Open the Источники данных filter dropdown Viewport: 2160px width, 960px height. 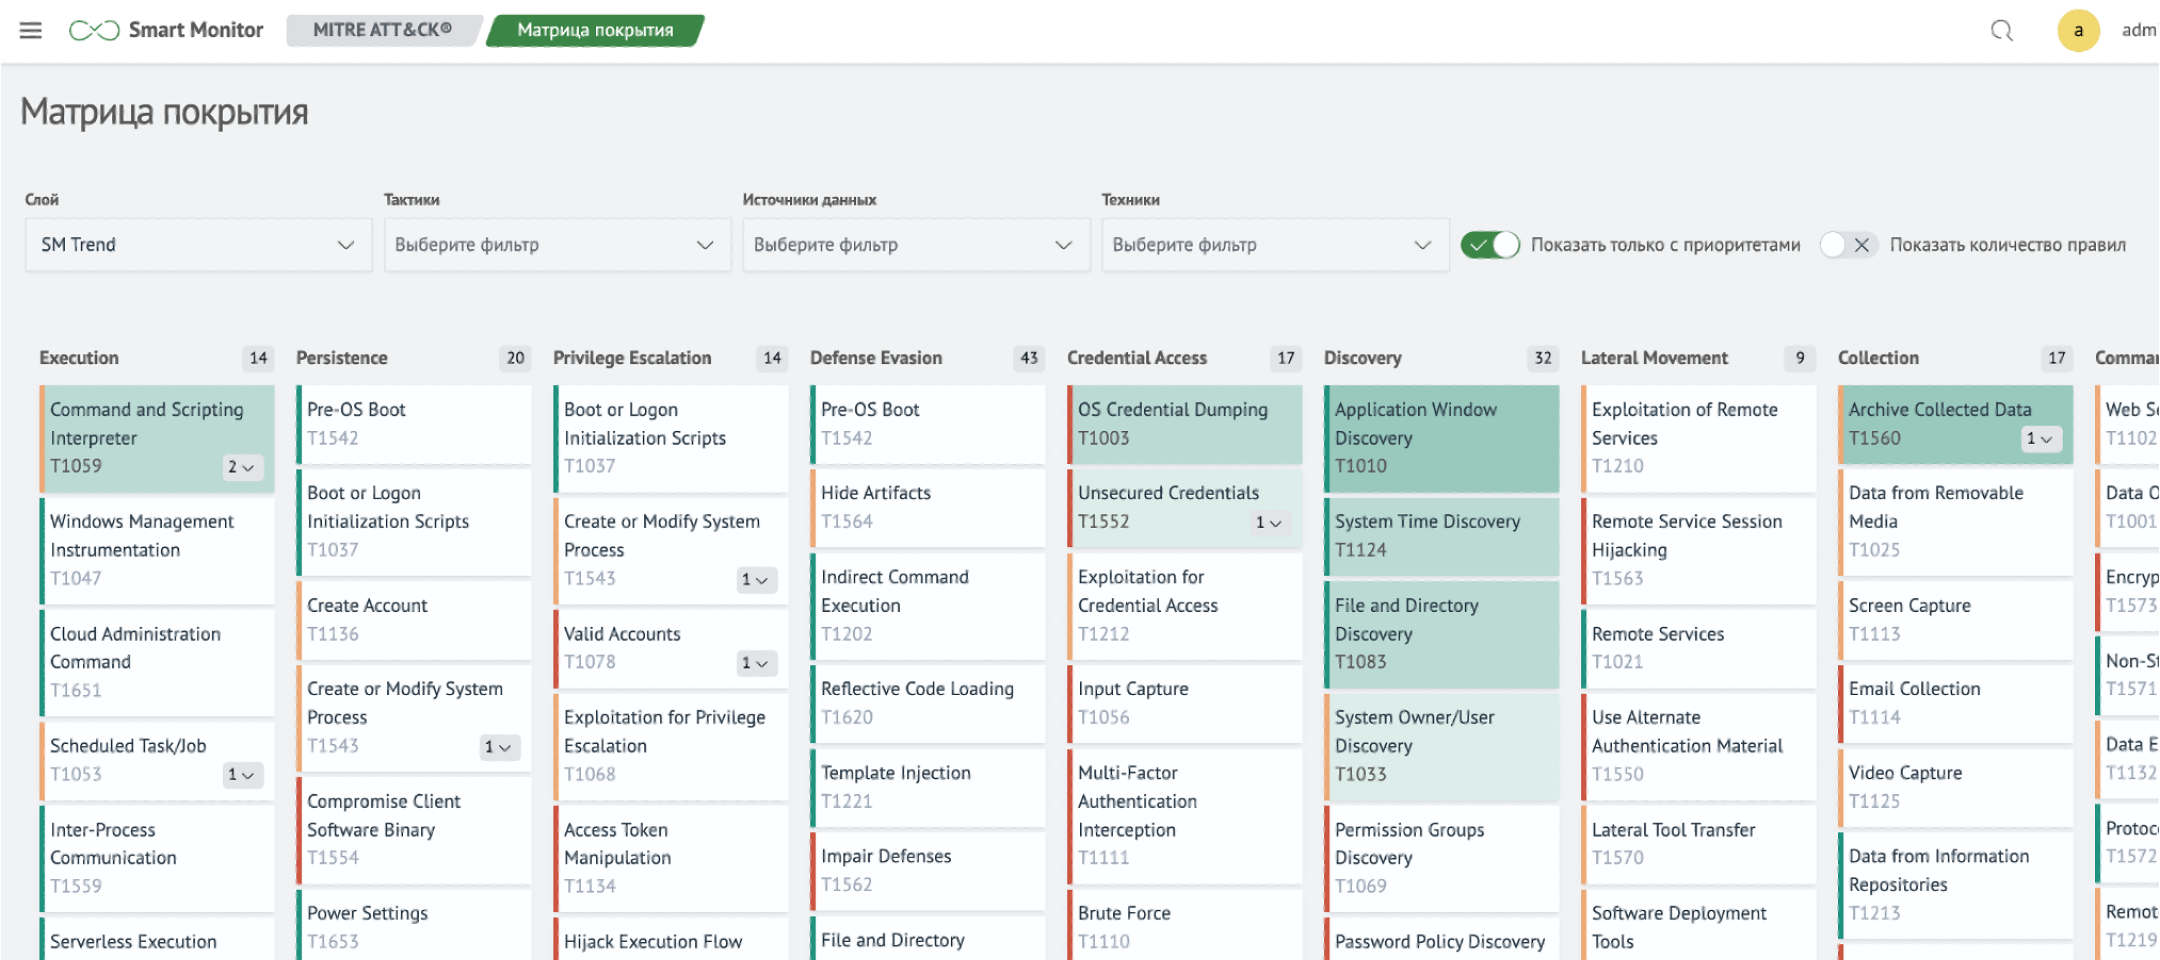pyautogui.click(x=916, y=245)
